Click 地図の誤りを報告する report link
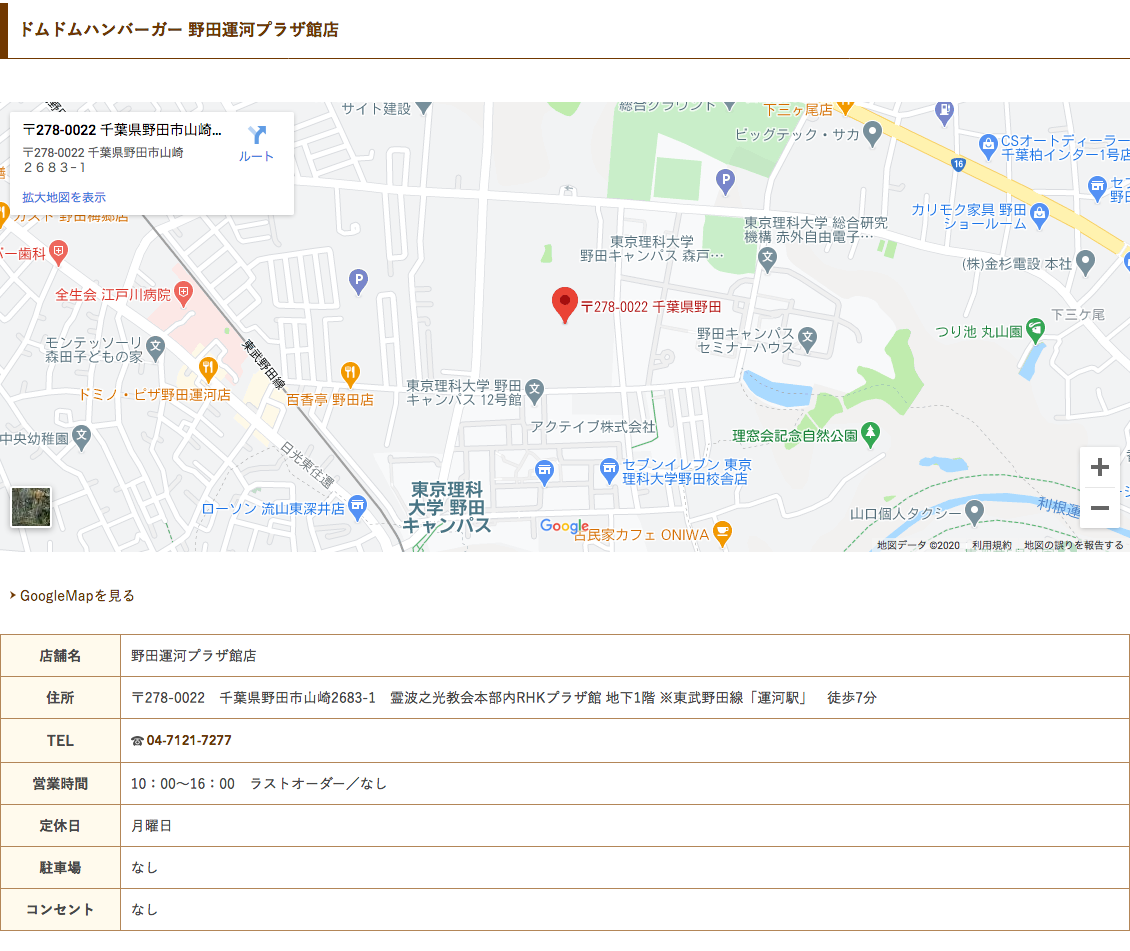Screen dimensions: 1130x951 pos(1074,545)
